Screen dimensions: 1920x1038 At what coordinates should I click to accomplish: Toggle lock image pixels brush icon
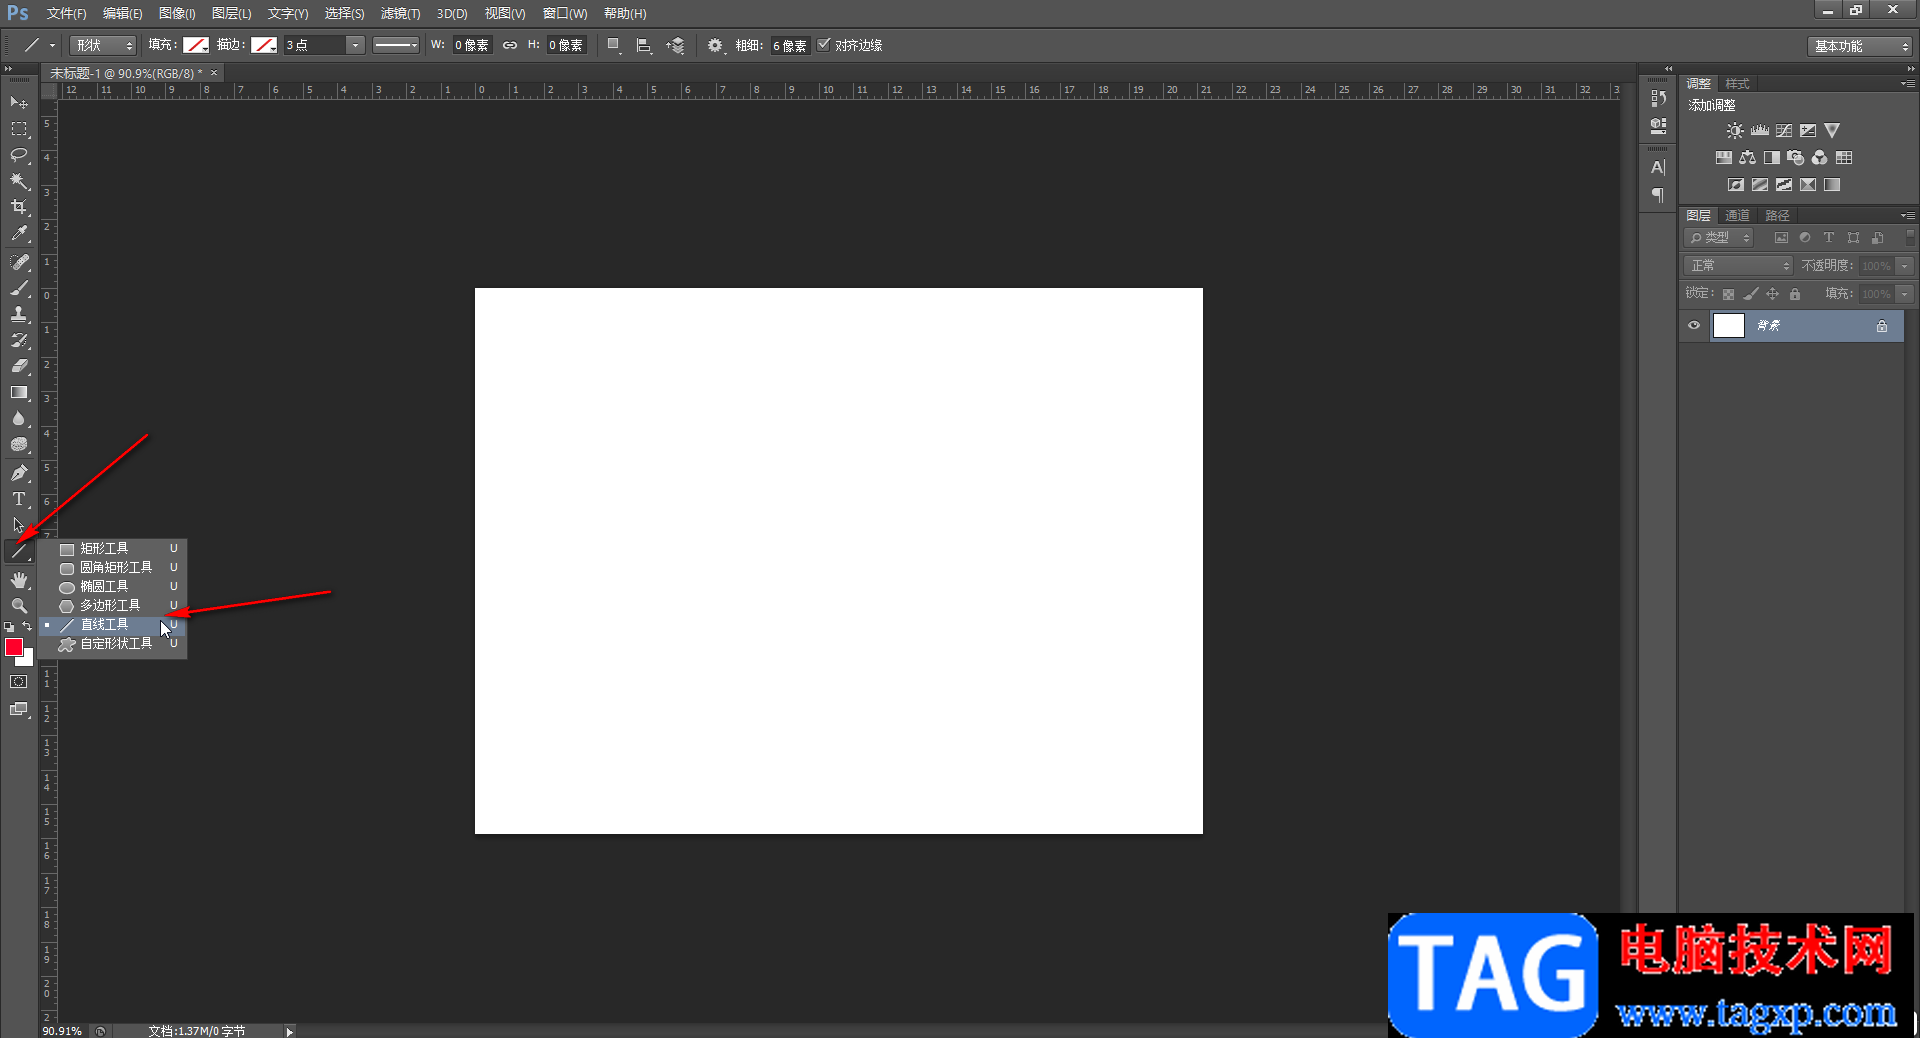point(1750,294)
